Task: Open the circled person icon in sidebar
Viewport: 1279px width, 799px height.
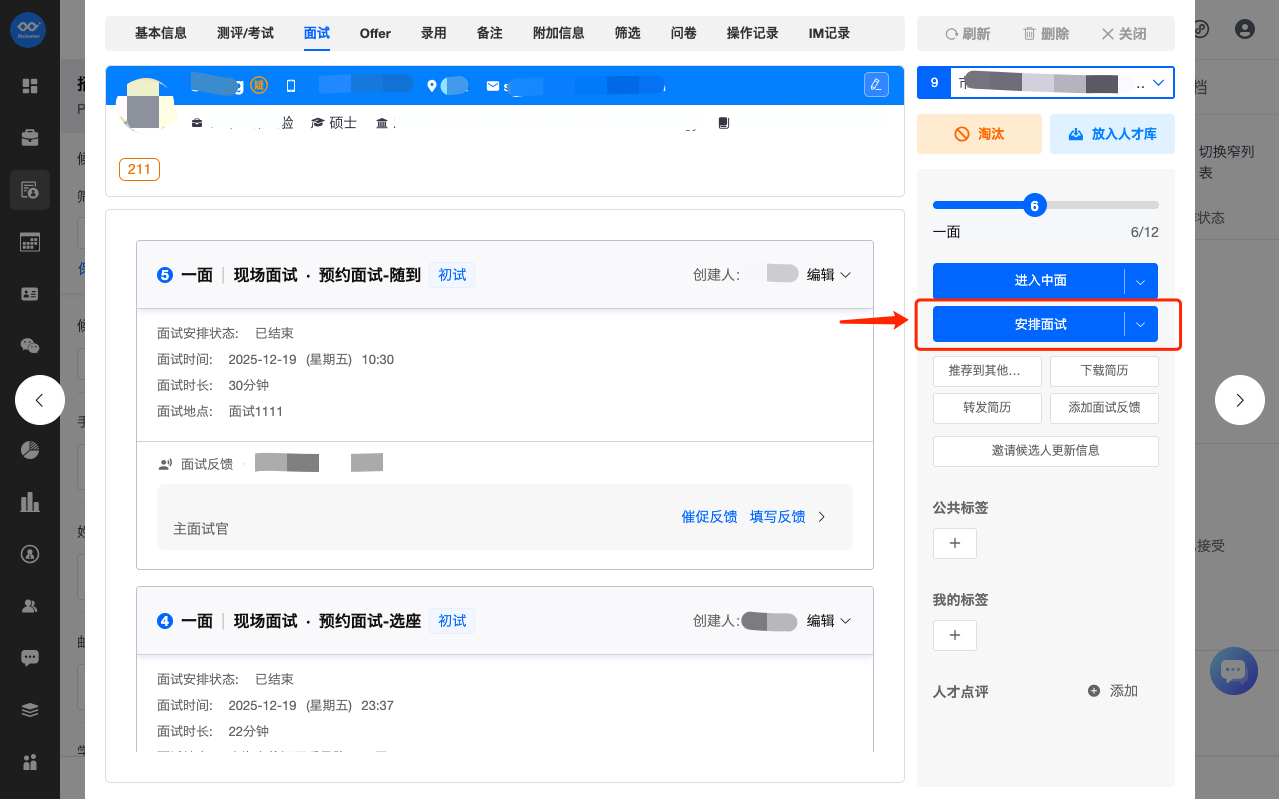Action: pyautogui.click(x=30, y=553)
